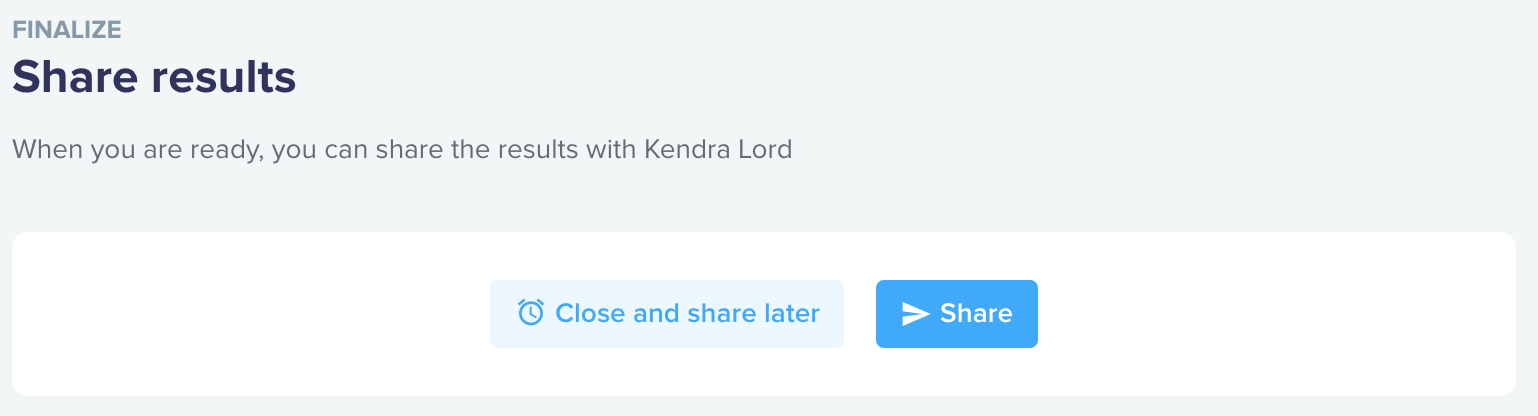Click the blue Share button
This screenshot has height=416, width=1538.
pos(957,314)
